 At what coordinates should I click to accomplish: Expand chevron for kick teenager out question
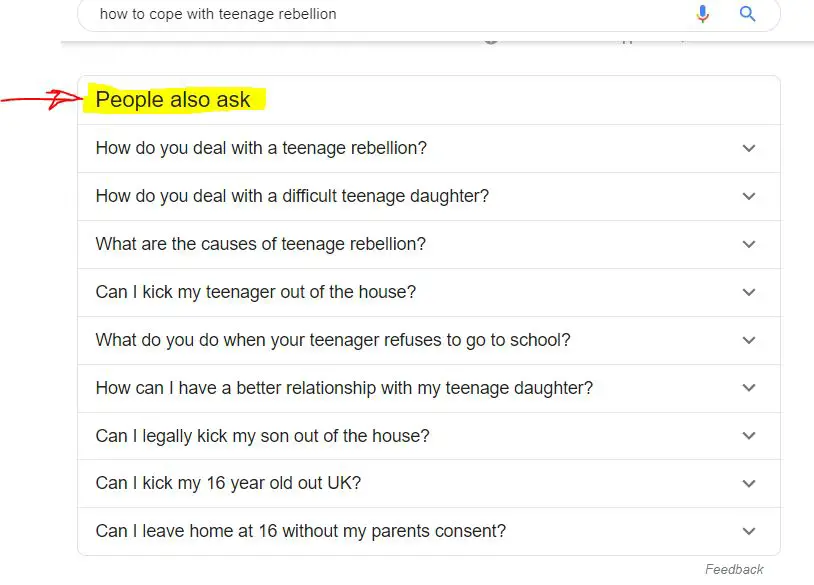point(749,292)
